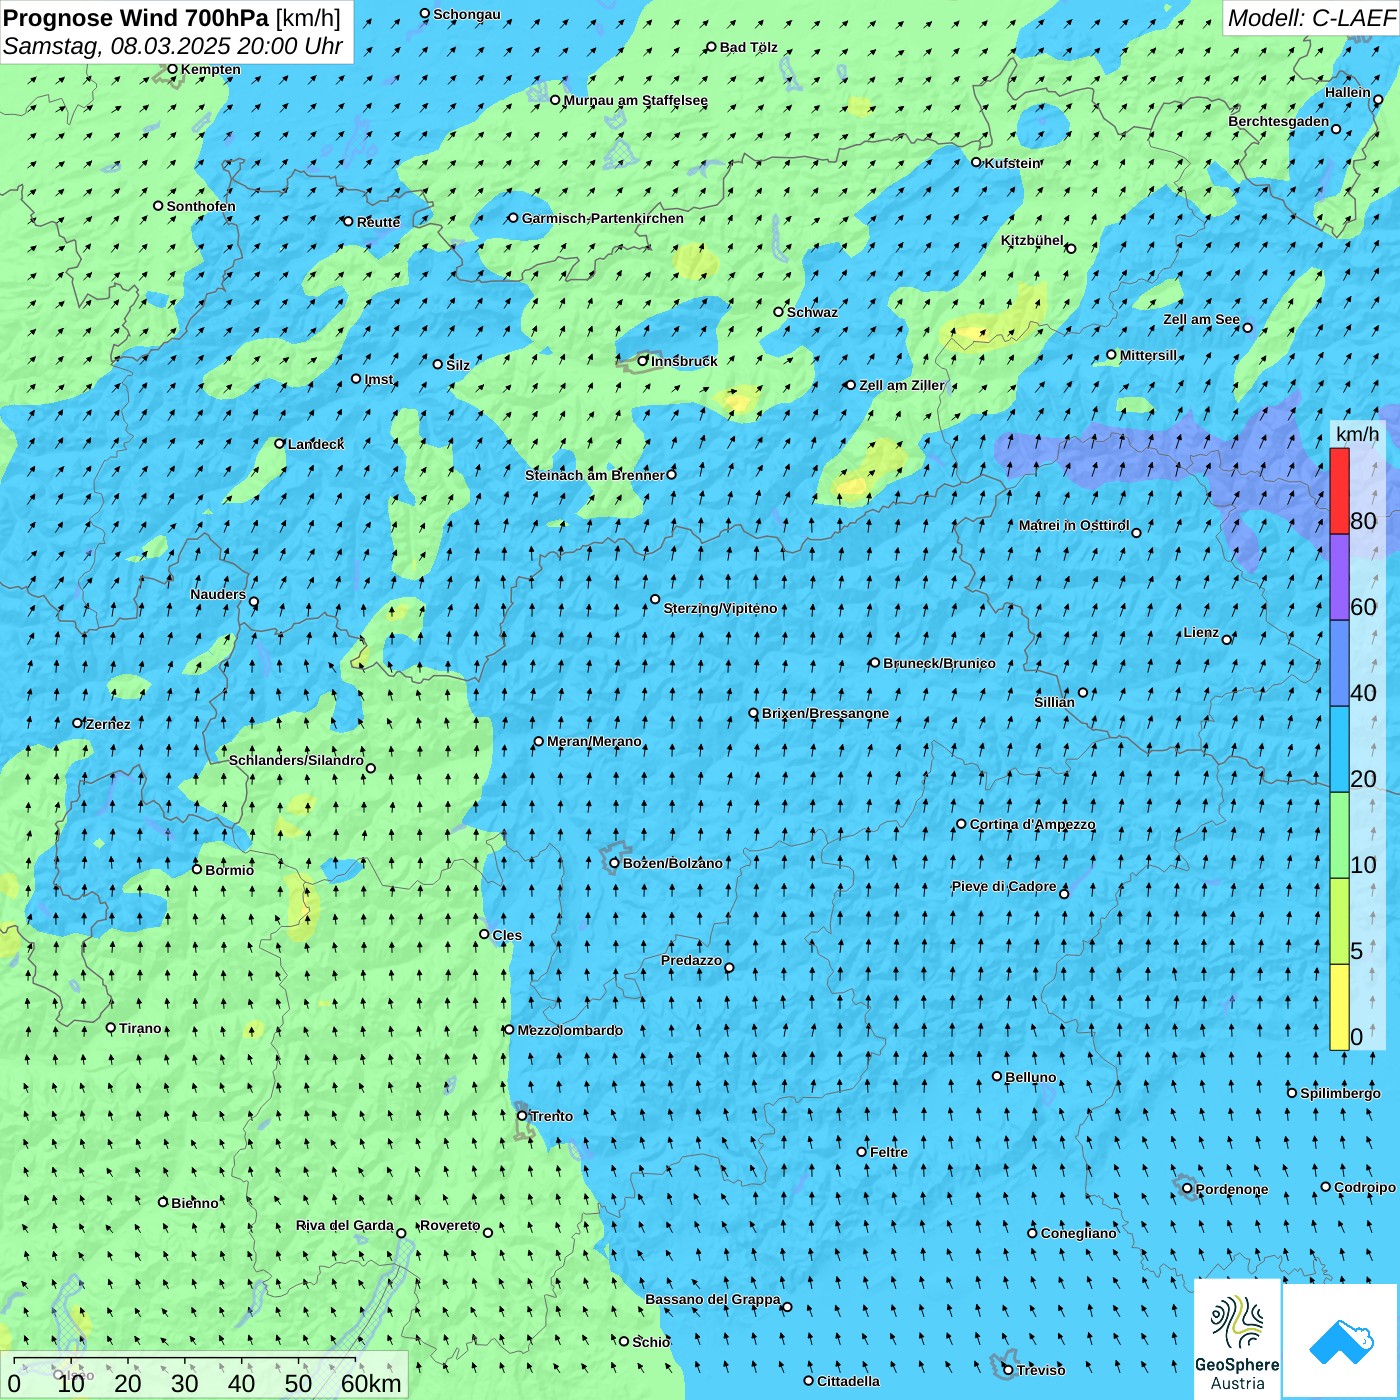Select the Meran/Merano label
Image resolution: width=1400 pixels, height=1400 pixels.
[594, 741]
